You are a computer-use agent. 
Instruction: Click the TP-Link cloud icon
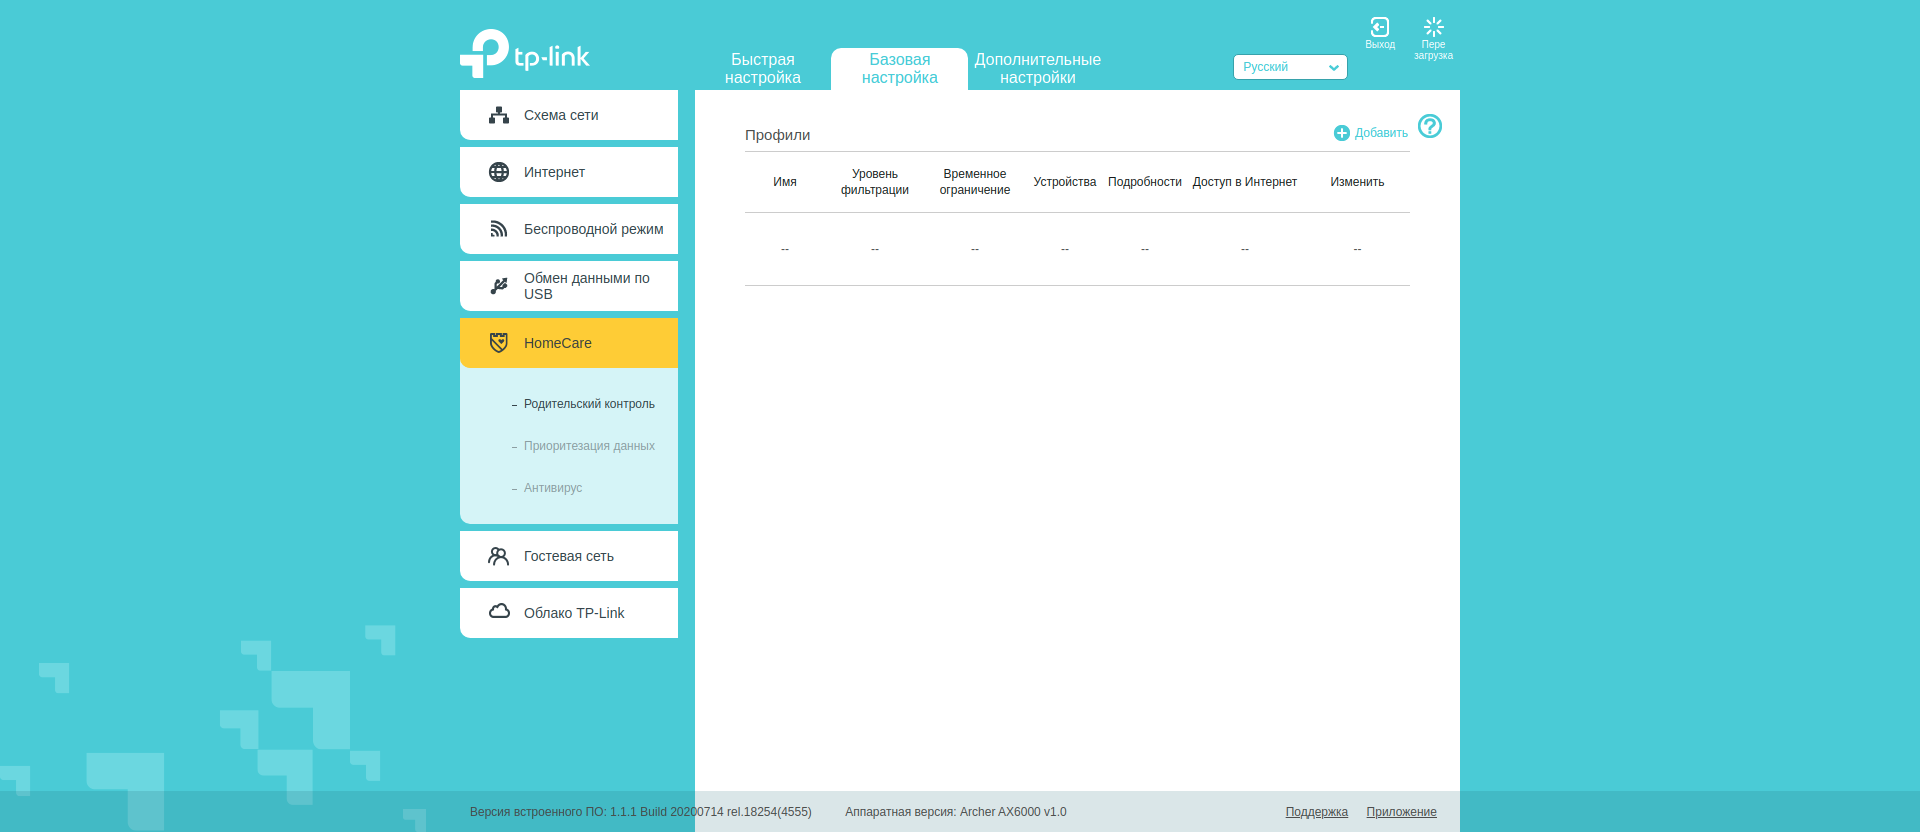(499, 612)
